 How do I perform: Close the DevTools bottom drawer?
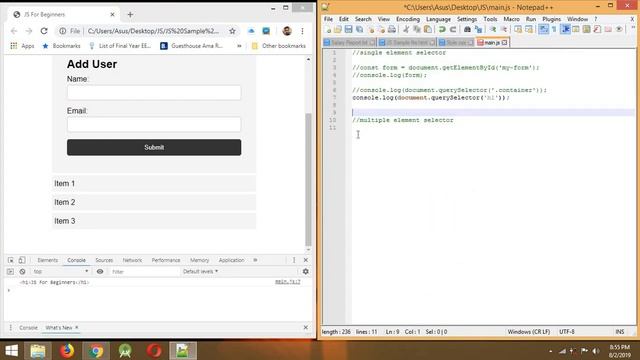coord(306,328)
